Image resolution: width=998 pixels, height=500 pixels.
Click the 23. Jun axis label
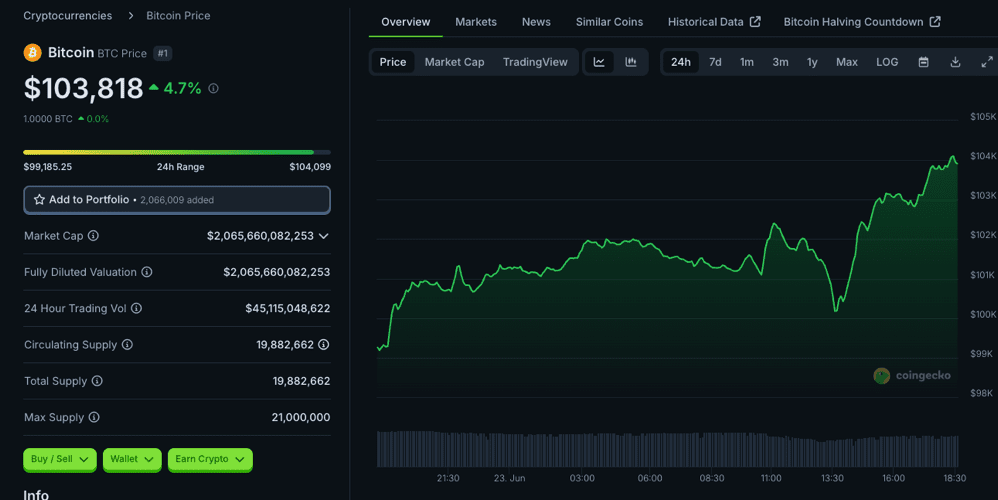coord(509,478)
